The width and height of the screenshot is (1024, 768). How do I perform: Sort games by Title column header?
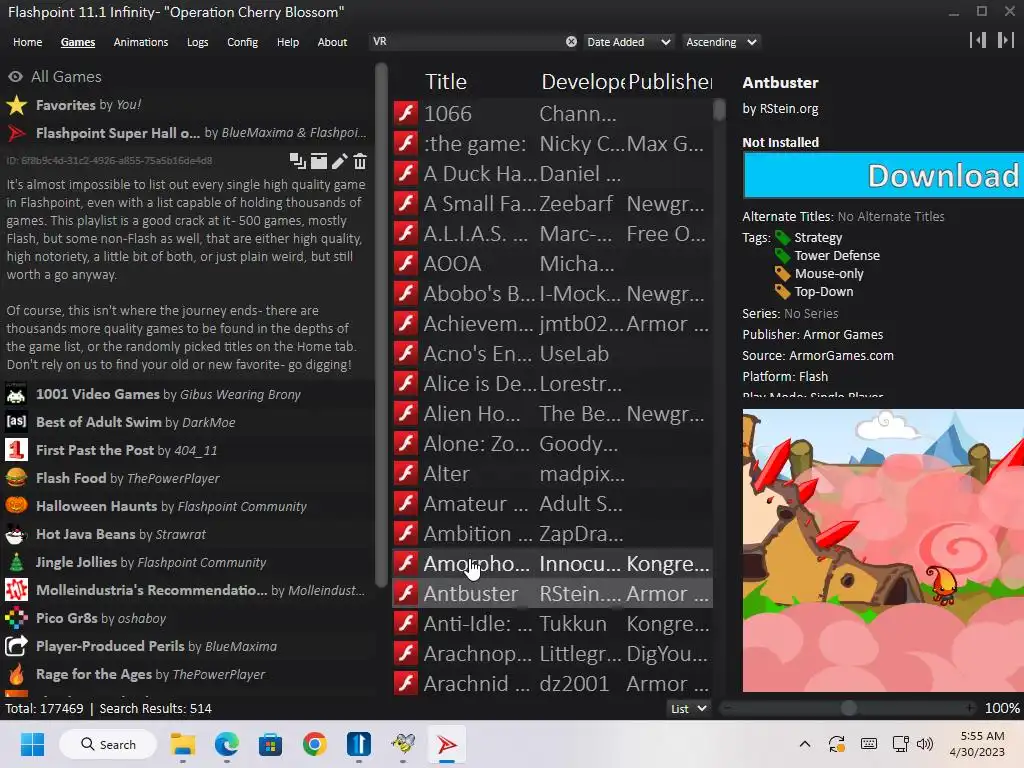(446, 82)
